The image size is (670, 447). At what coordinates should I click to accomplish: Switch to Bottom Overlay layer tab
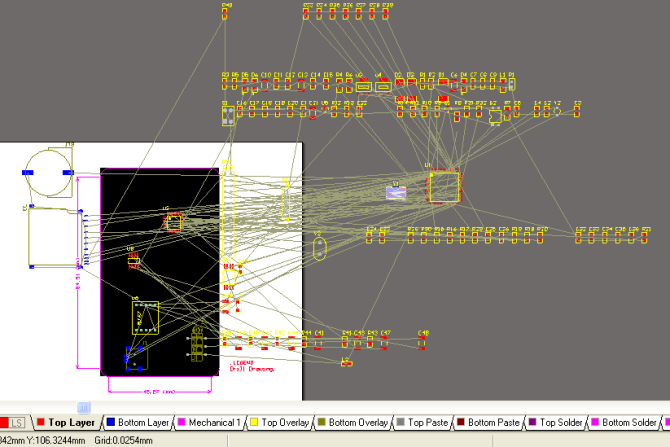(x=358, y=423)
